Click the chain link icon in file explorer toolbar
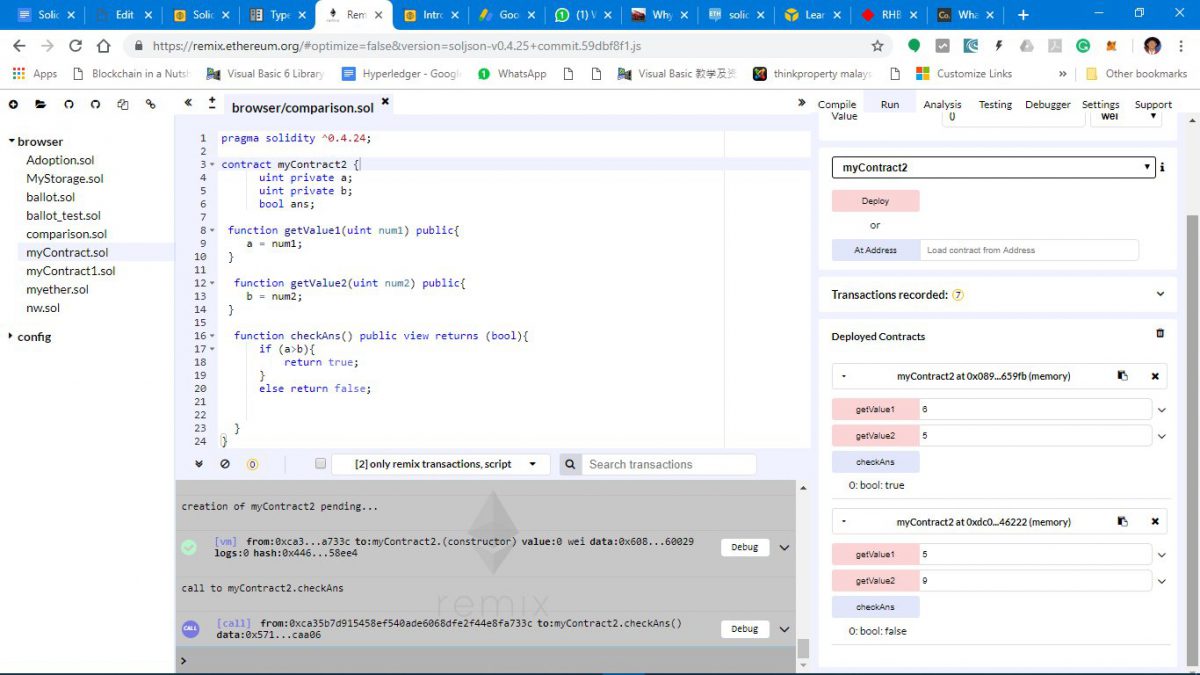The image size is (1200, 675). 151,104
